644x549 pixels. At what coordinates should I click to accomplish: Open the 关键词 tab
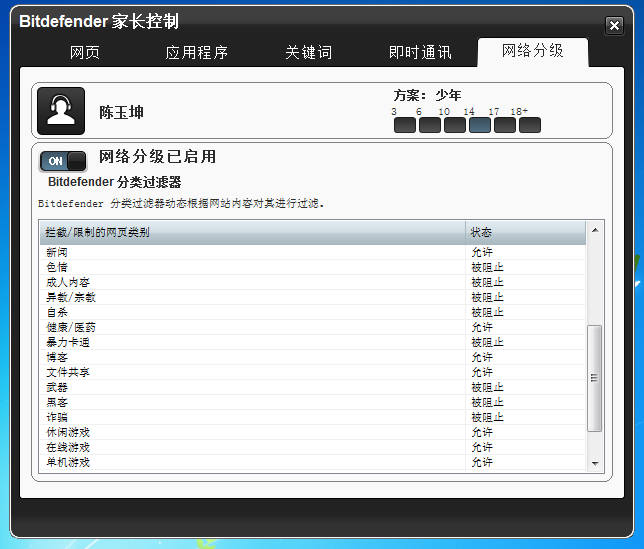tap(308, 52)
